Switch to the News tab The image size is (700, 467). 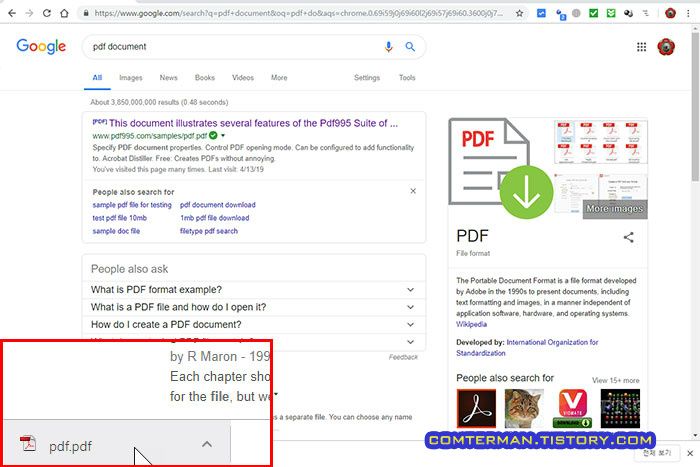(x=168, y=78)
